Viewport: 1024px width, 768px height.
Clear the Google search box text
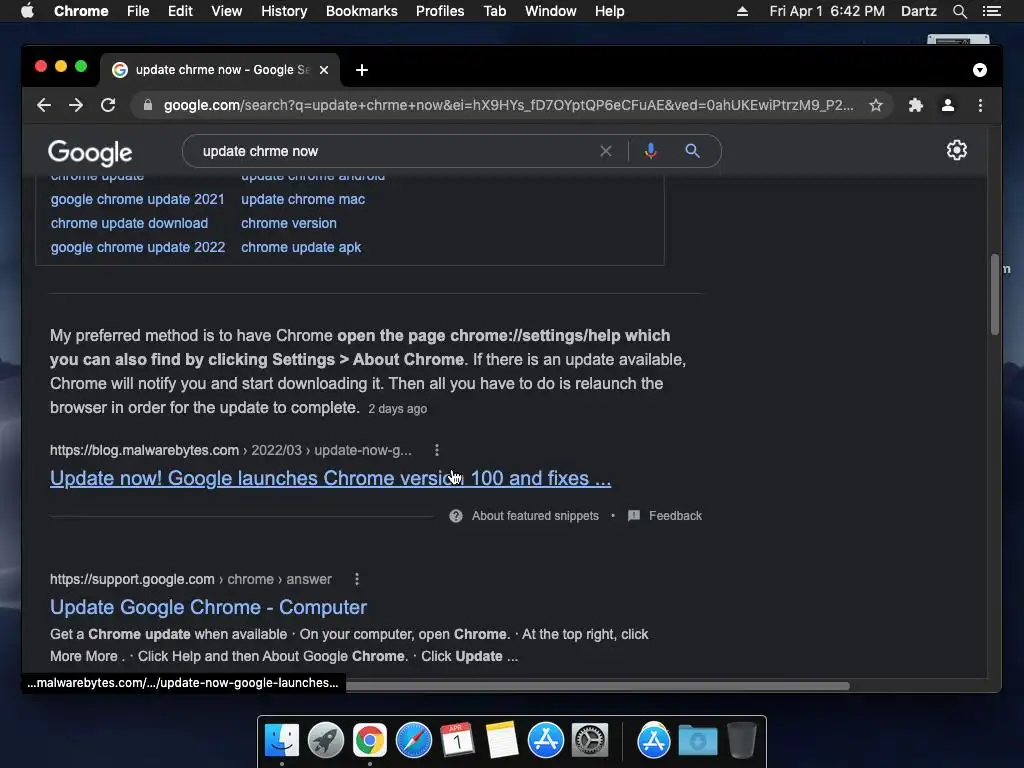point(605,151)
